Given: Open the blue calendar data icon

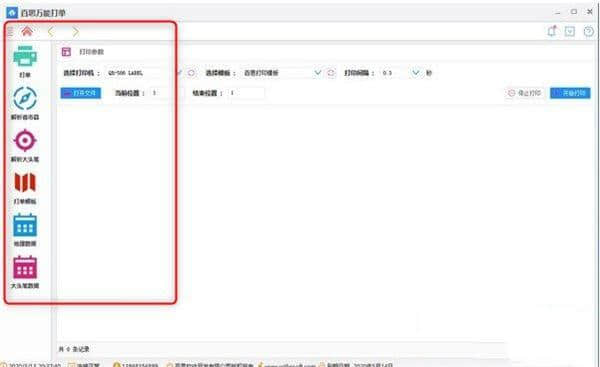Looking at the screenshot, I should [x=25, y=225].
